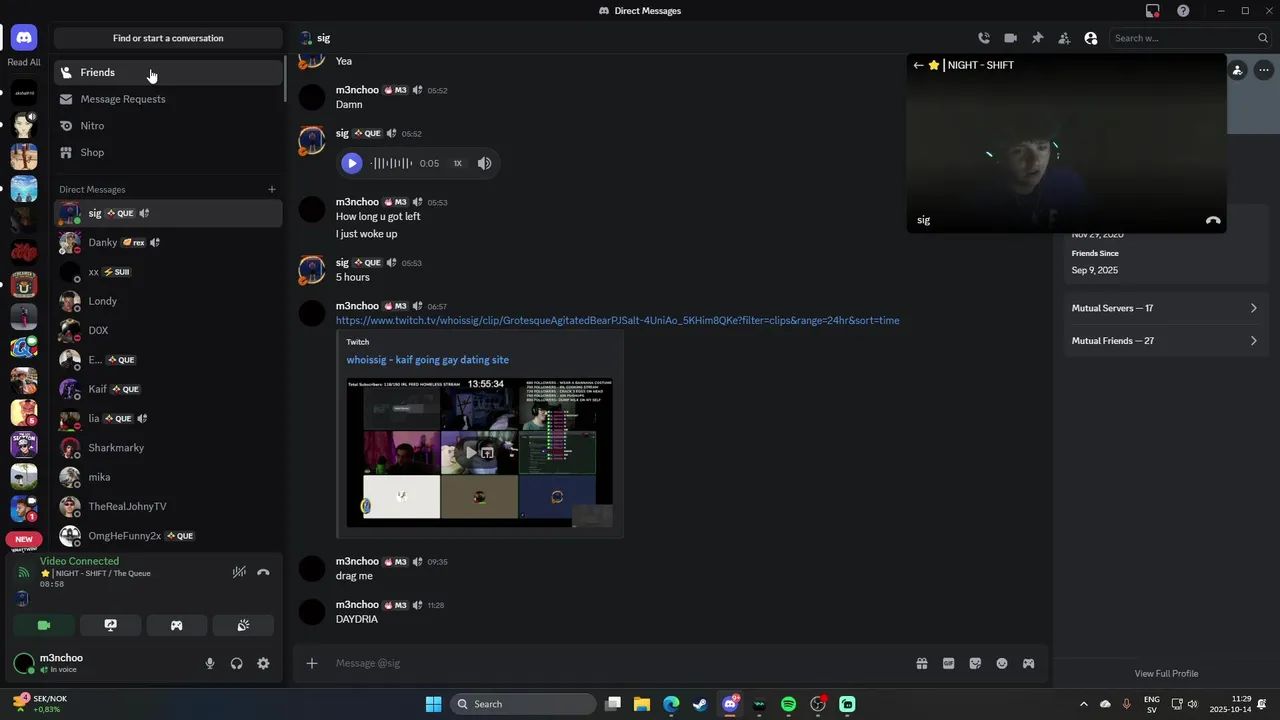This screenshot has height=720, width=1280.
Task: Add friends to DM icon
Action: [1064, 38]
